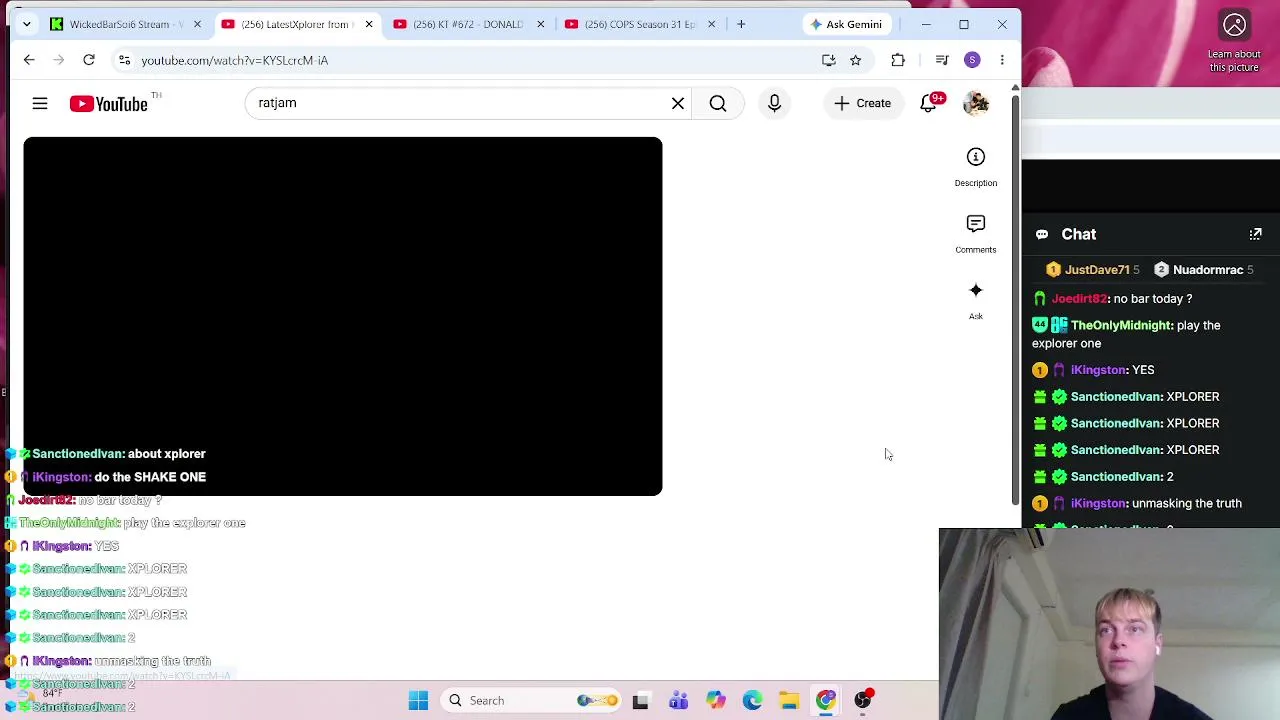Clear the 'ratjam' search text
This screenshot has width=1280, height=720.
pyautogui.click(x=678, y=103)
